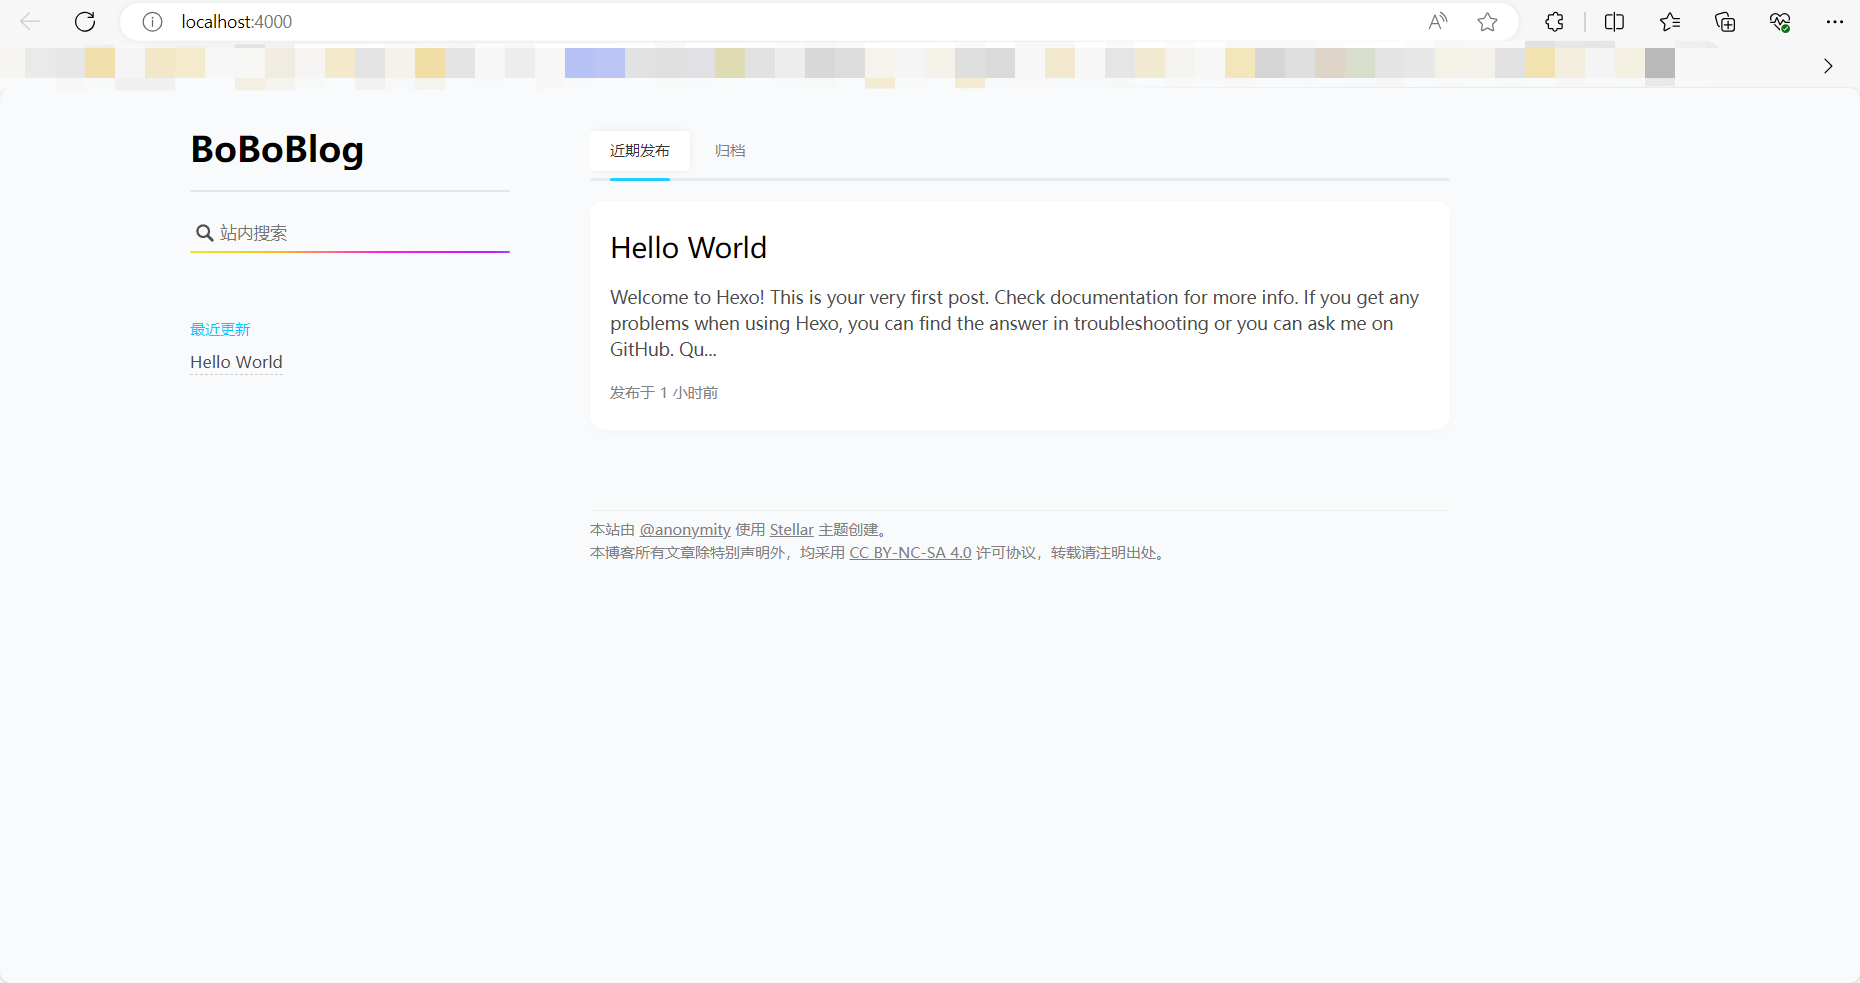The image size is (1860, 983).
Task: Click the search magnifier icon in sidebar
Action: point(204,233)
